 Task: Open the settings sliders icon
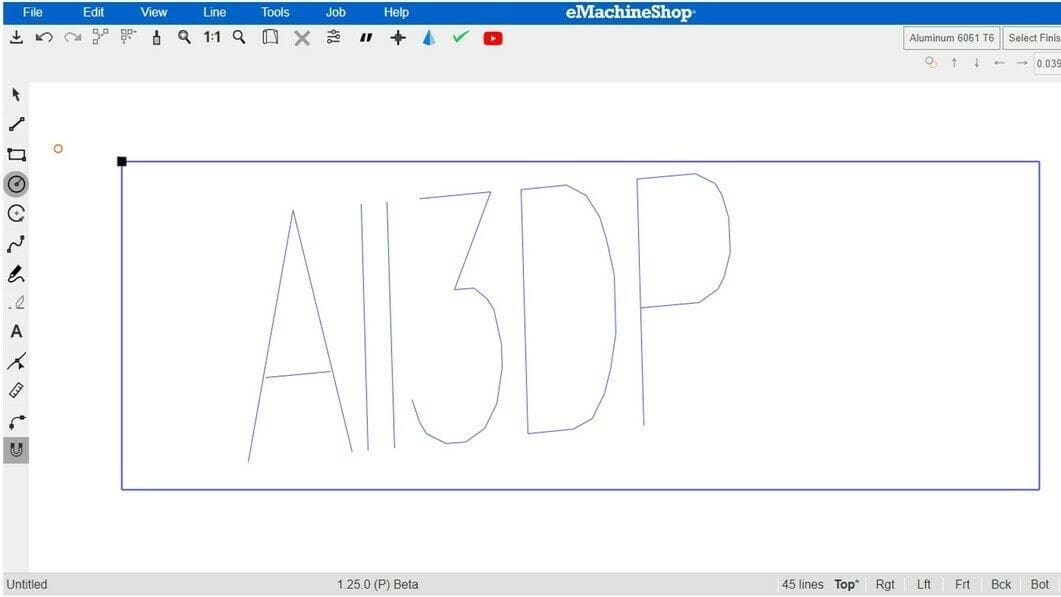(x=333, y=37)
